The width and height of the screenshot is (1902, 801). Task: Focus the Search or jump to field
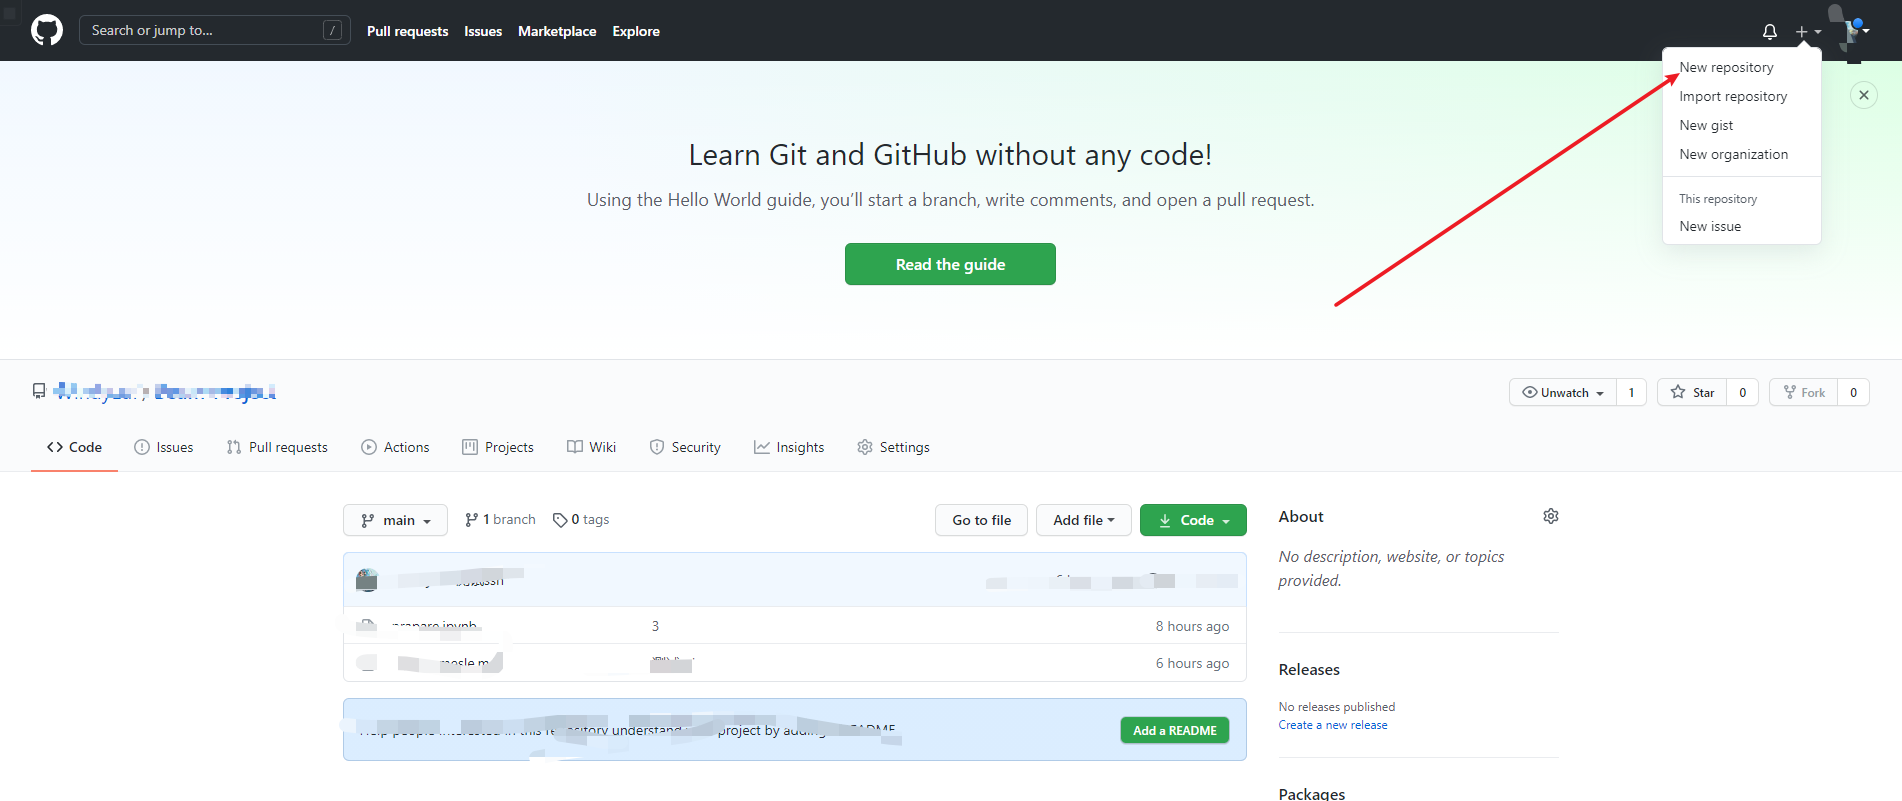(x=215, y=30)
